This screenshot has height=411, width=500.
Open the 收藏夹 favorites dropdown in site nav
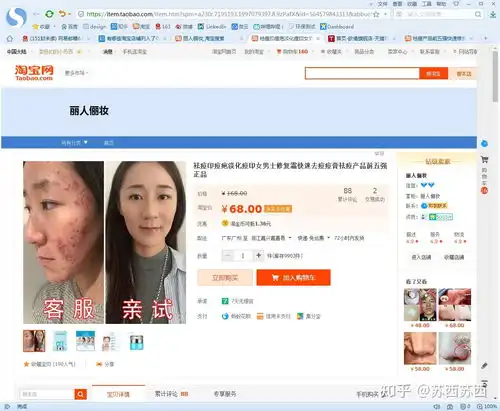334,52
